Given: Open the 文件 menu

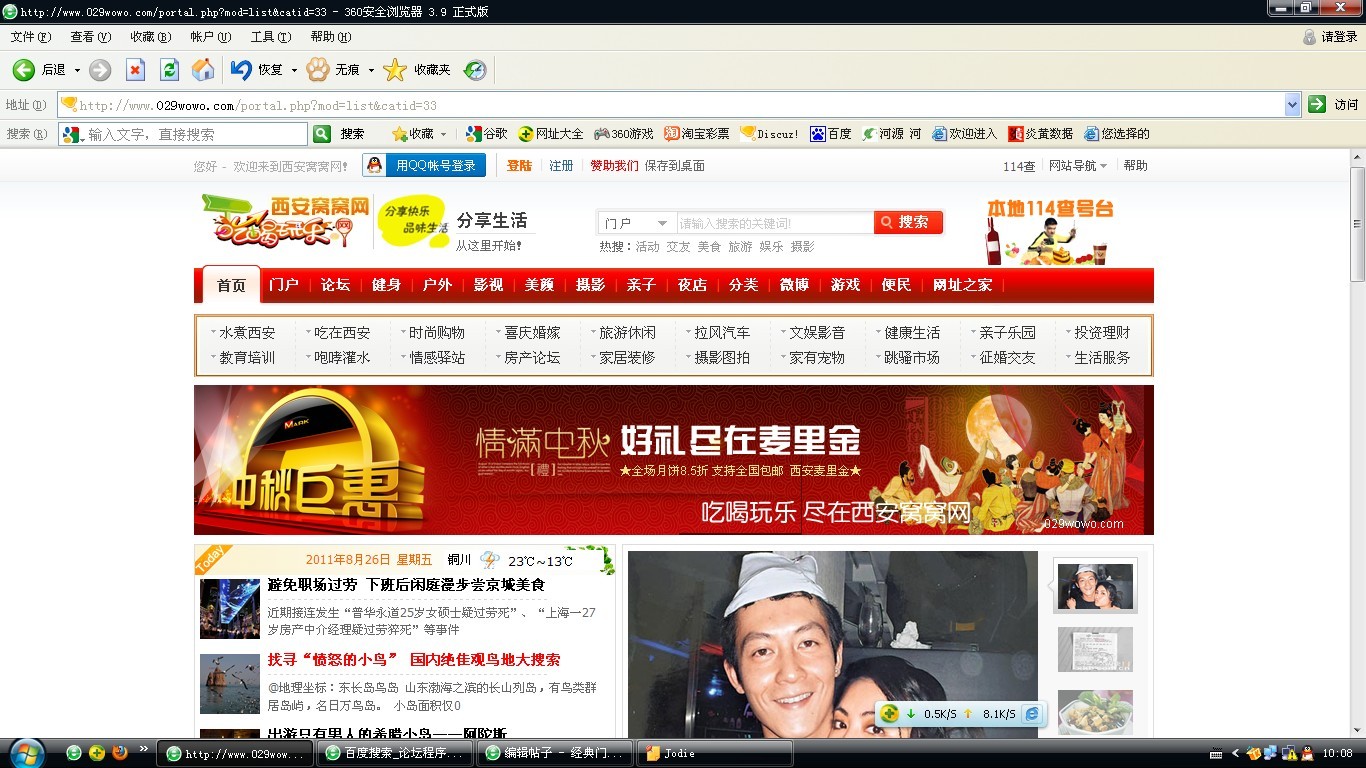Looking at the screenshot, I should (30, 37).
